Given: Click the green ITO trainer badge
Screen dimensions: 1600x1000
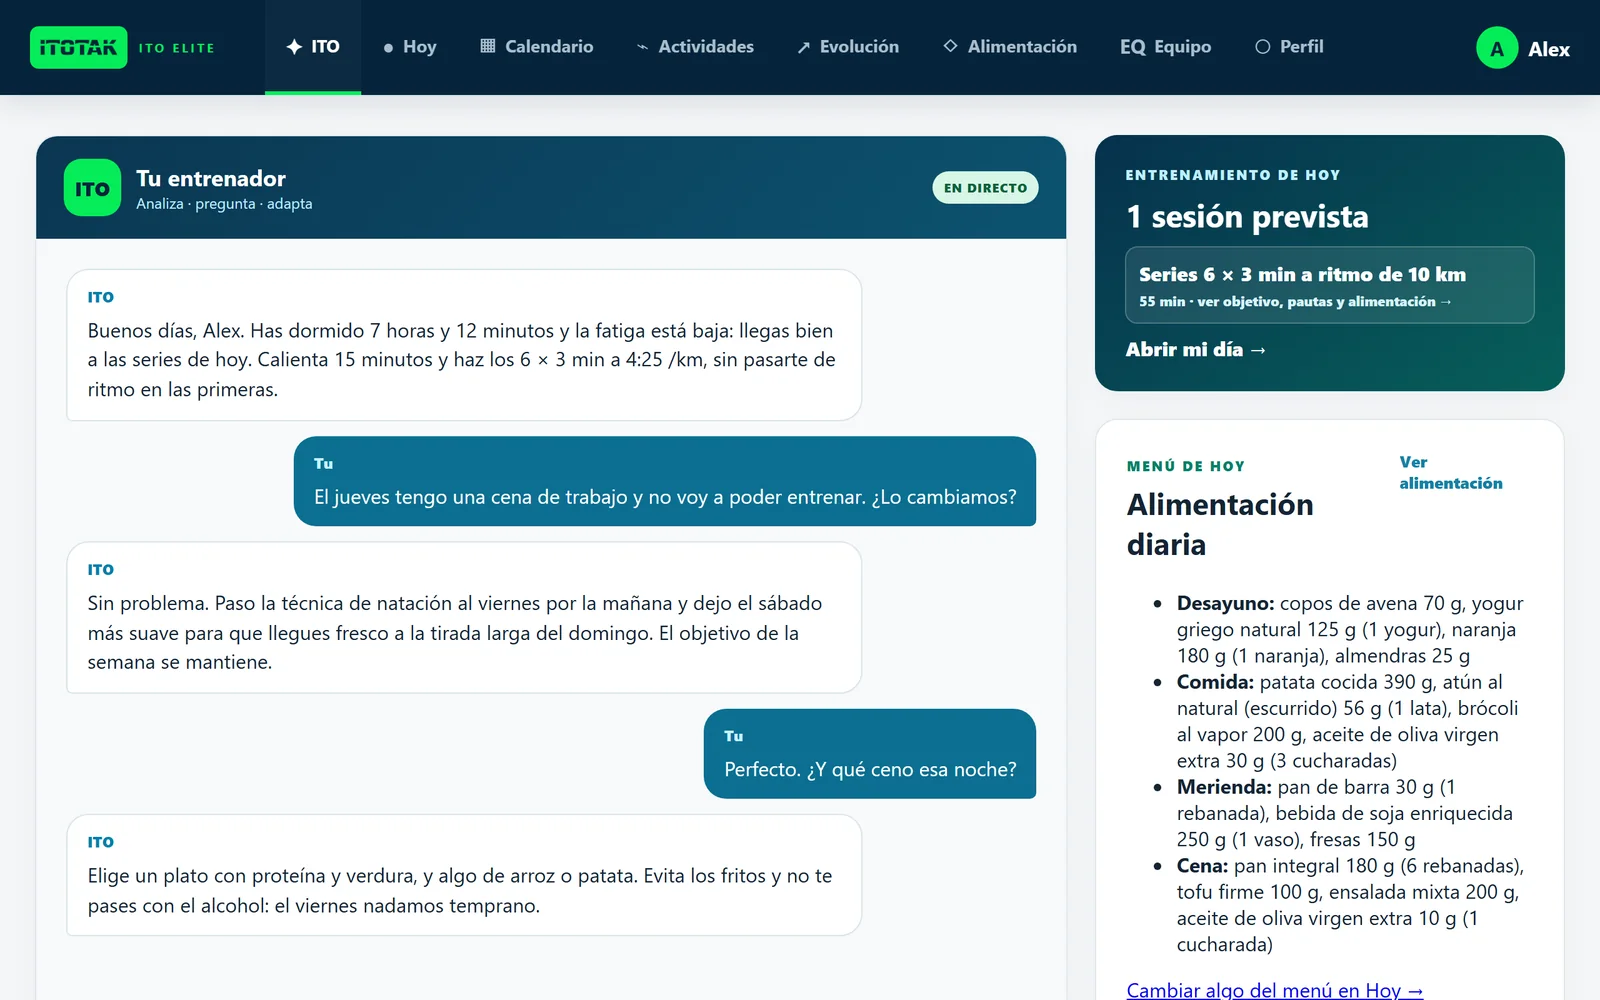Looking at the screenshot, I should pos(92,188).
